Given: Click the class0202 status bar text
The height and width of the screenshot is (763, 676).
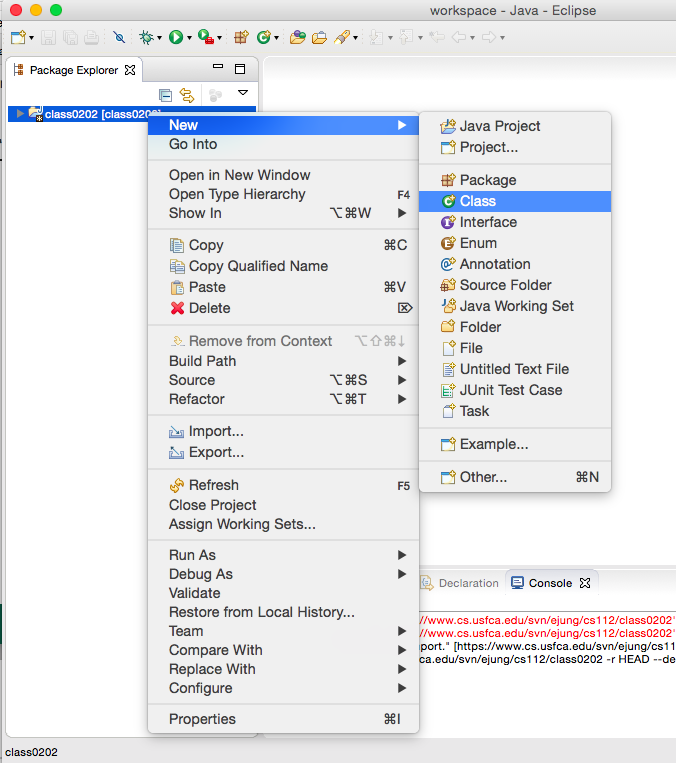Looking at the screenshot, I should click(31, 752).
